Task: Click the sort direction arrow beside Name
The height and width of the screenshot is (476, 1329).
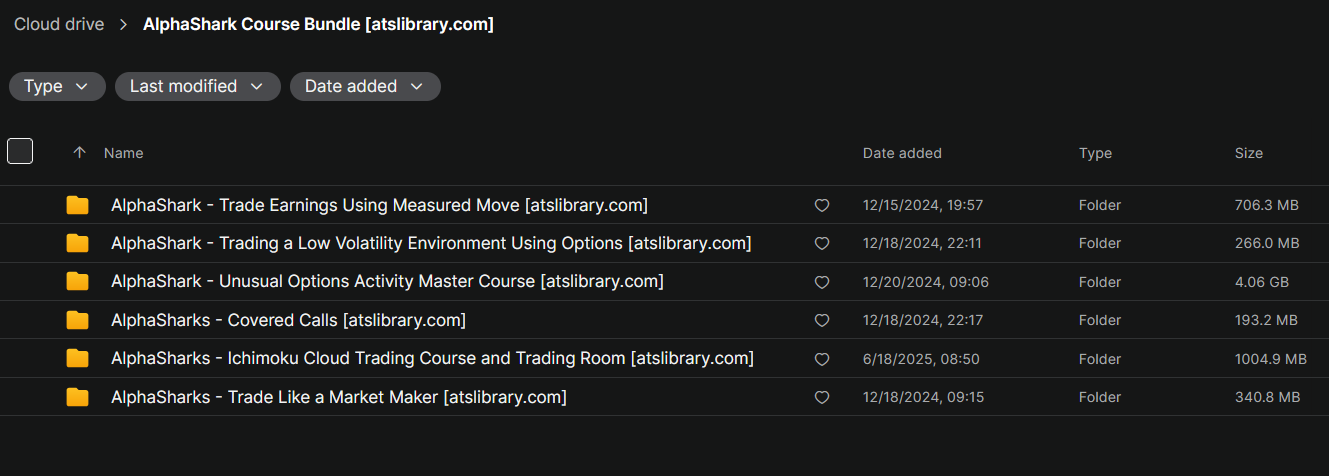Action: pos(80,153)
